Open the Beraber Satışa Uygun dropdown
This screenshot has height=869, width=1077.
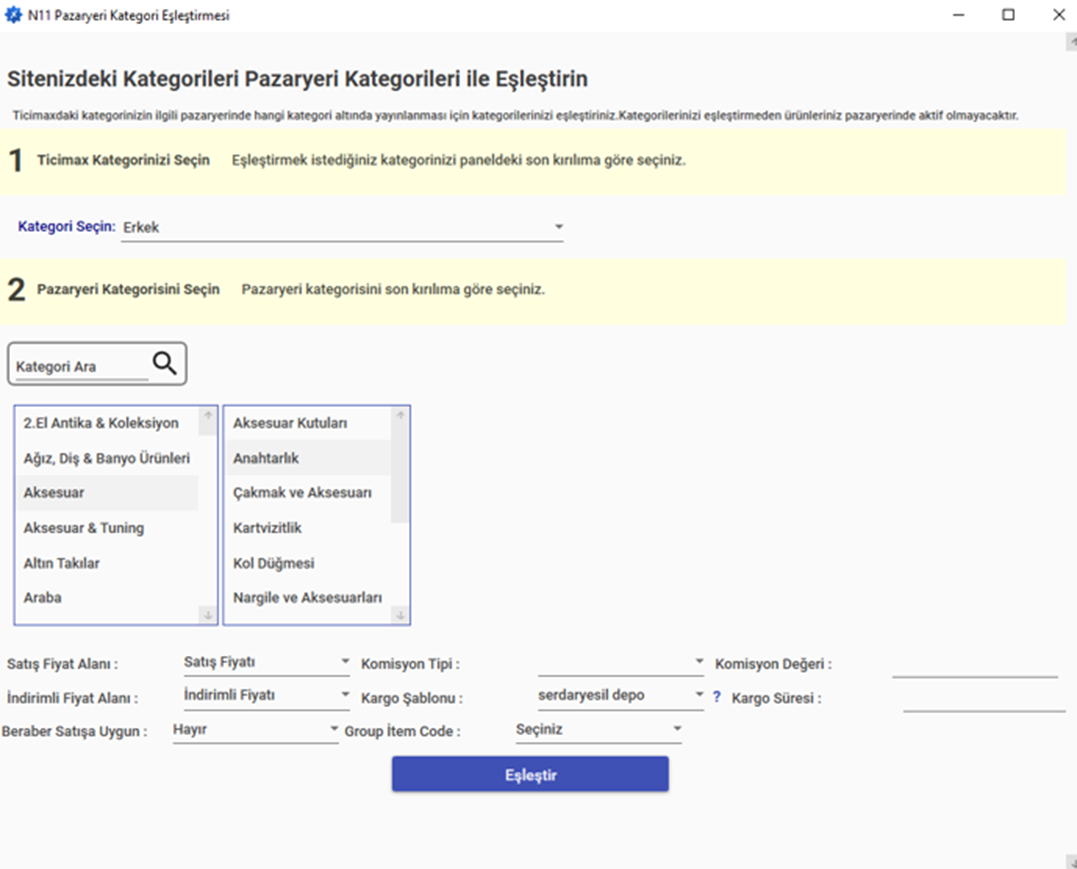256,730
